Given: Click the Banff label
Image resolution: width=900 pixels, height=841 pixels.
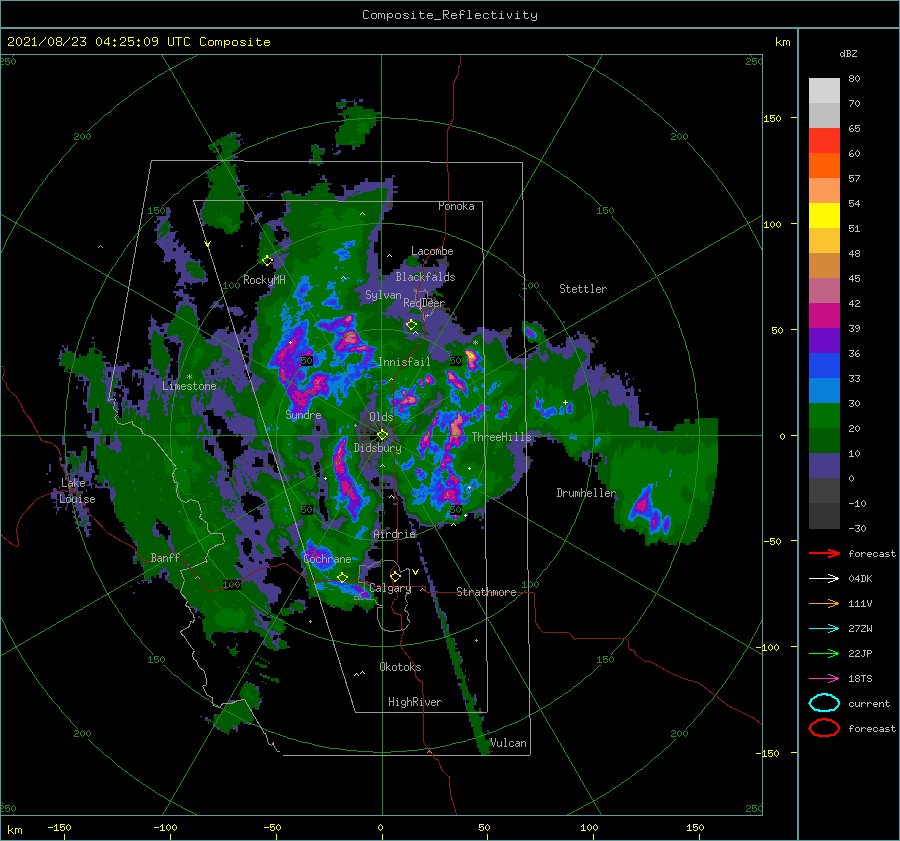Looking at the screenshot, I should (x=165, y=557).
